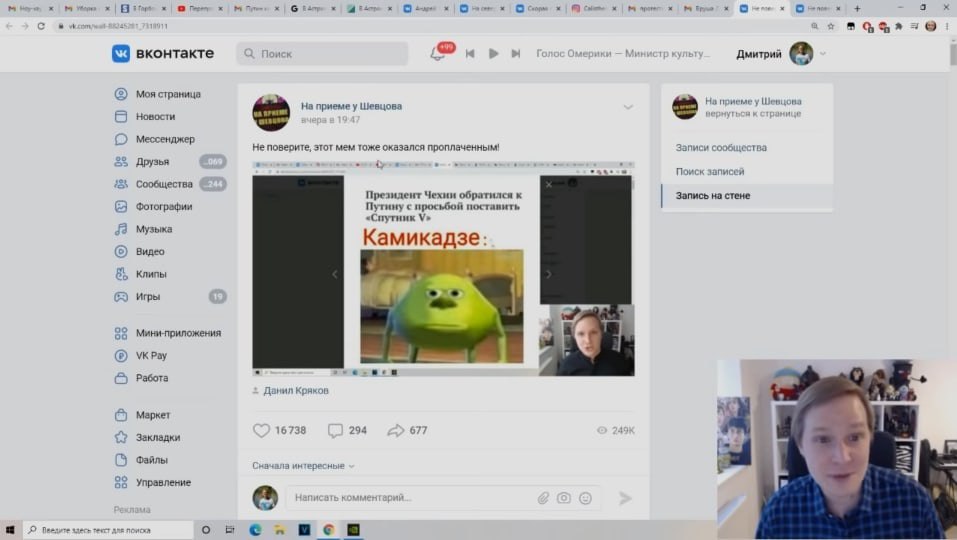Screen dimensions: 957x540
Task: Click the Windows taskbar search box
Action: tap(108, 530)
